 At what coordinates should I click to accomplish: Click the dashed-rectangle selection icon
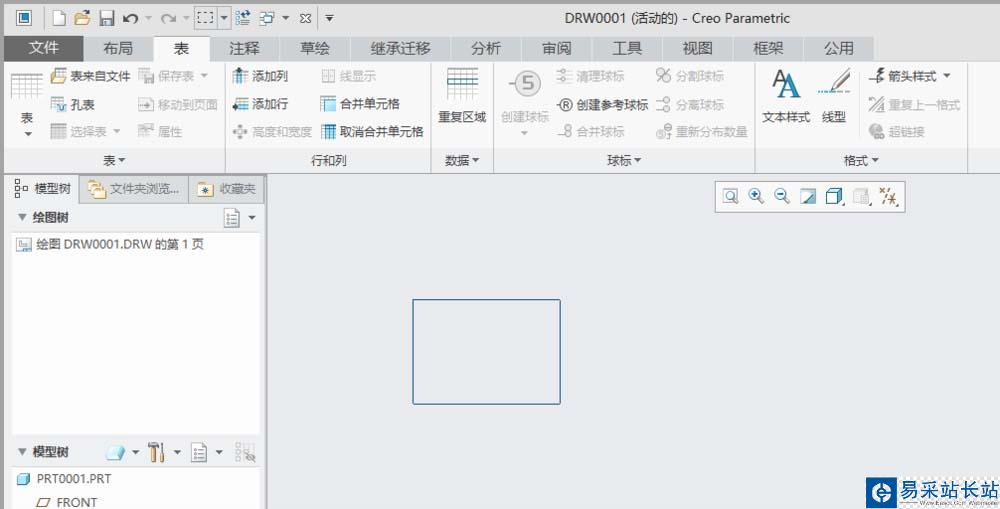205,18
